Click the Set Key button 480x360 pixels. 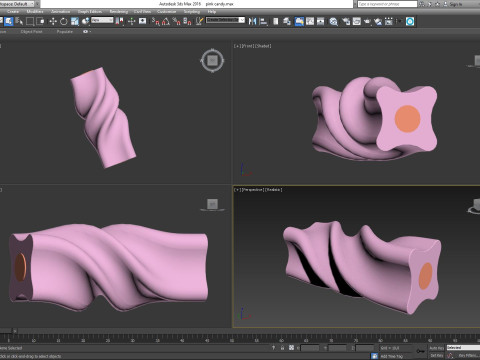(436, 356)
